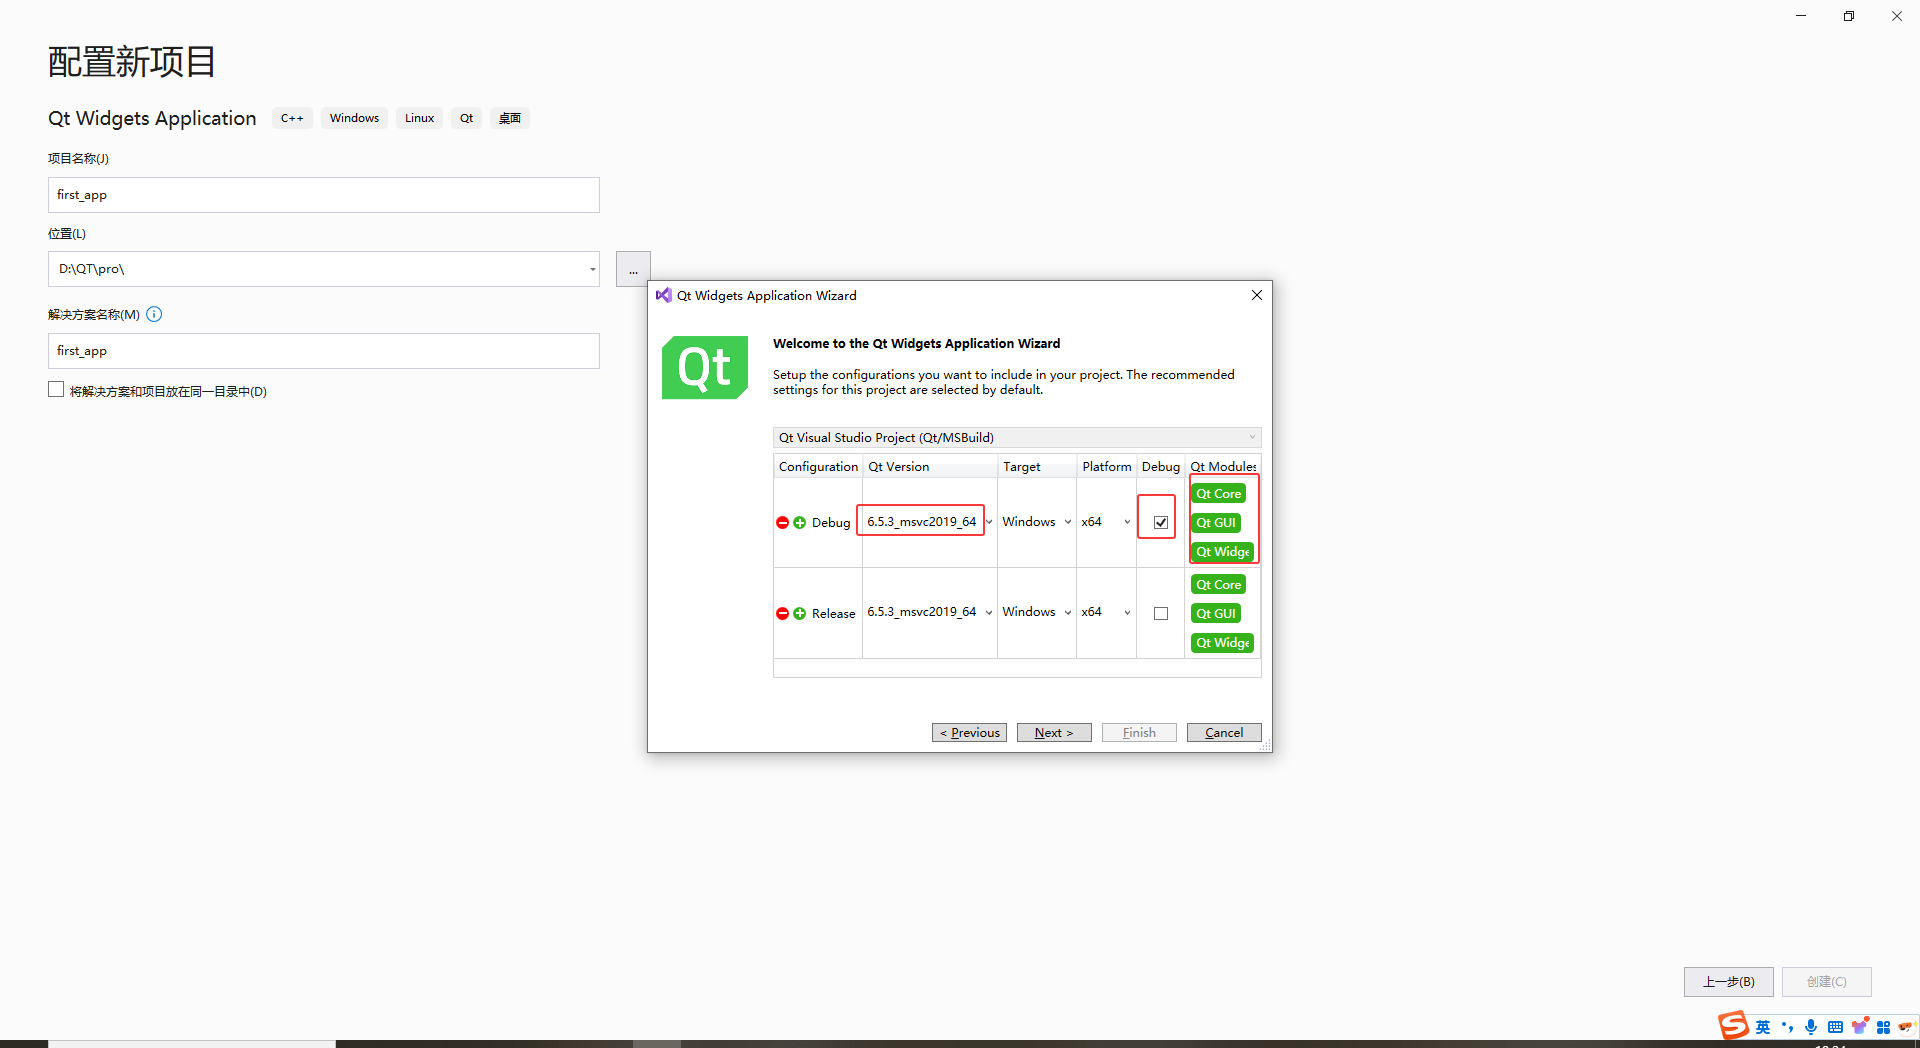The image size is (1920, 1048).
Task: Click the info icon beside solution name label
Action: [x=154, y=314]
